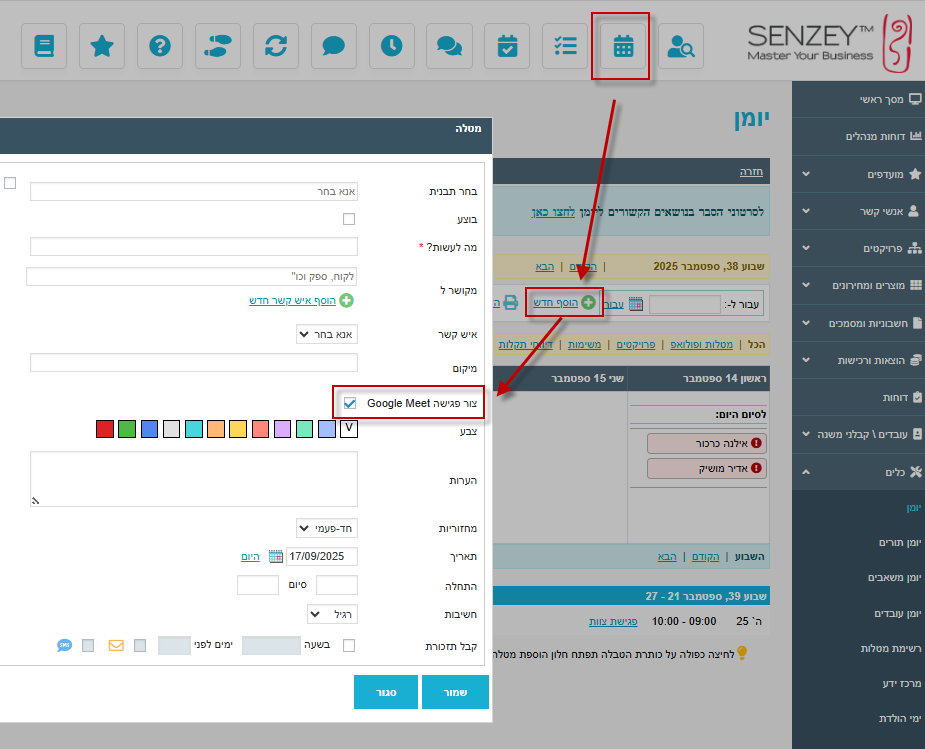925x749 pixels.
Task: Open the clock icon in toolbar
Action: click(391, 46)
